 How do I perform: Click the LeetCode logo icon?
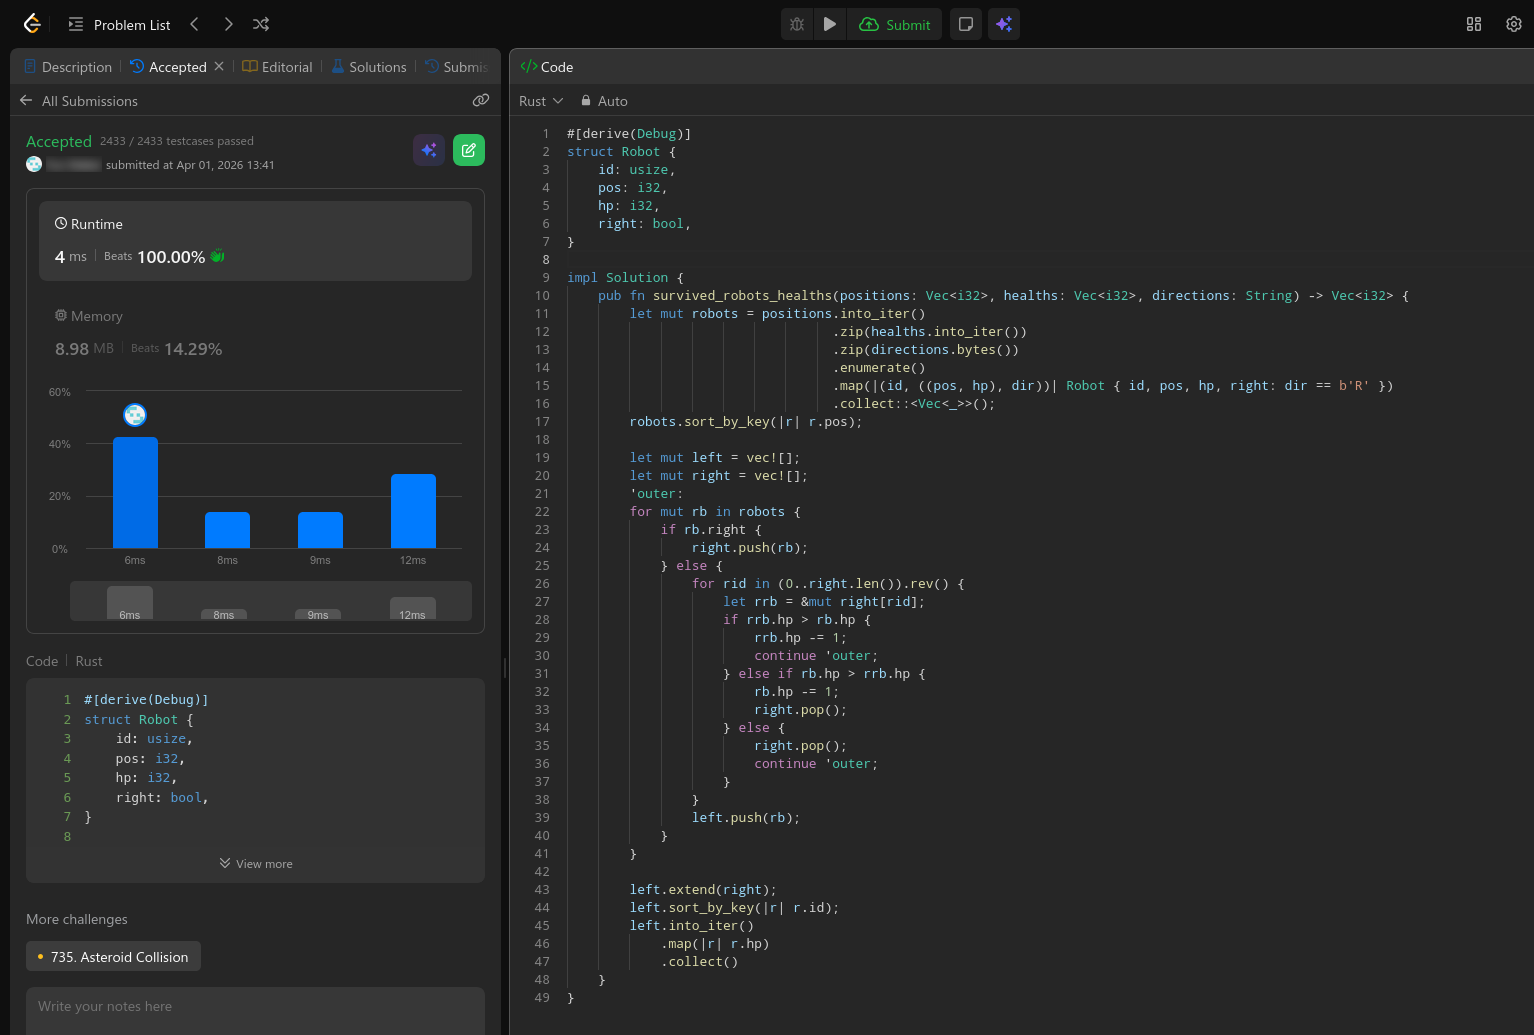pyautogui.click(x=32, y=24)
